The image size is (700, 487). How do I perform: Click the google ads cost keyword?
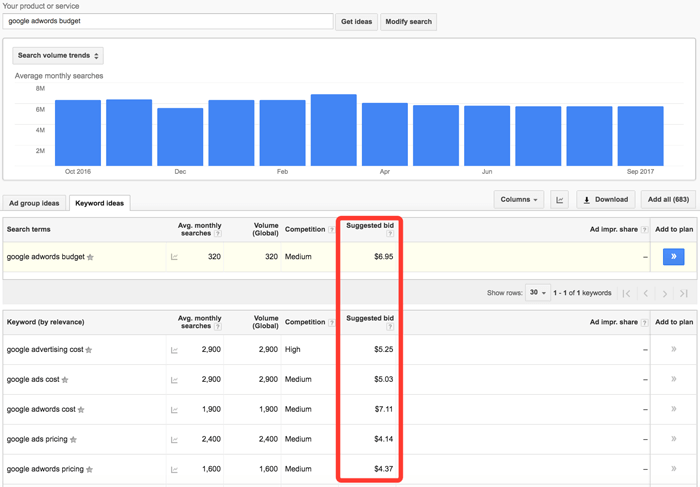(x=33, y=379)
